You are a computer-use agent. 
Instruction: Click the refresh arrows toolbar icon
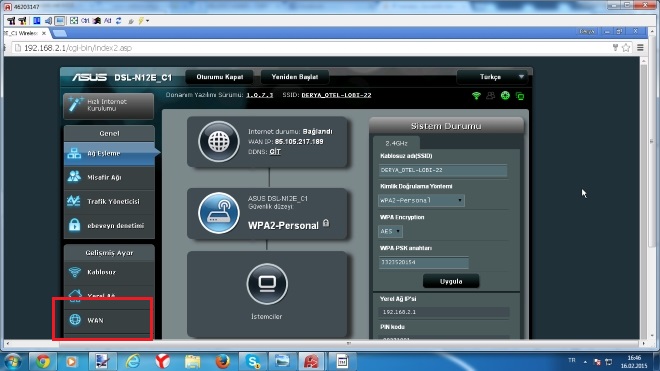tap(119, 20)
